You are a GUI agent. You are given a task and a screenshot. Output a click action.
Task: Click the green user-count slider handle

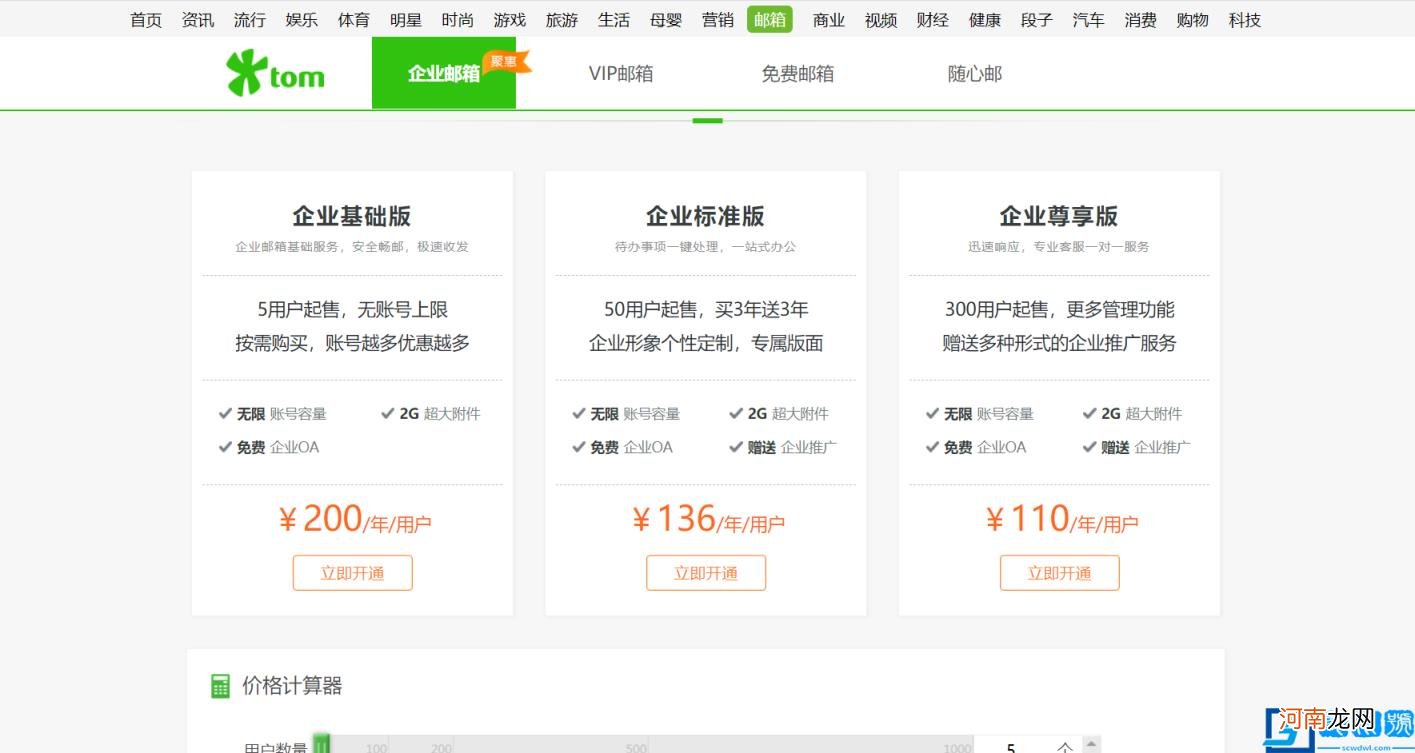(x=321, y=744)
